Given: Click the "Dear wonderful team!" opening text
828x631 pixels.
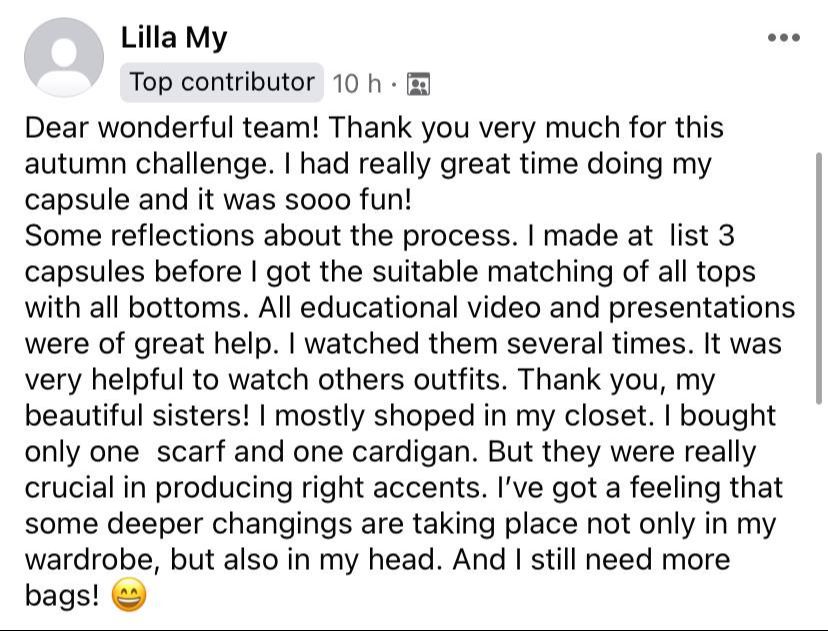Looking at the screenshot, I should tap(172, 128).
